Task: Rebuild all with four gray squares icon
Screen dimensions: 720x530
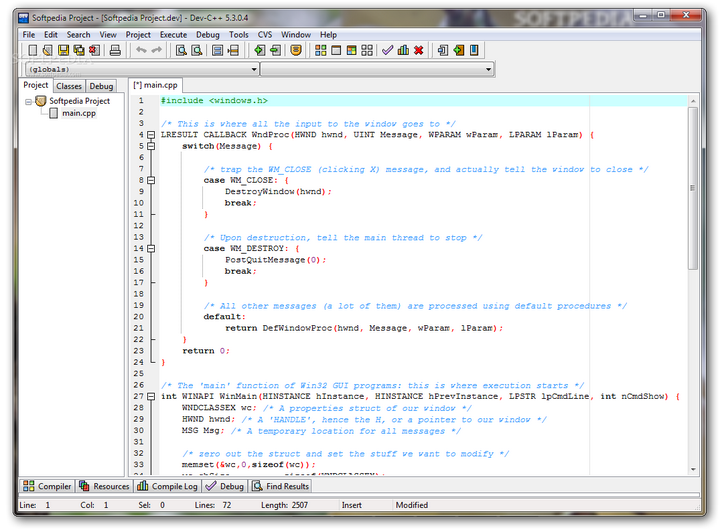Action: tap(367, 50)
